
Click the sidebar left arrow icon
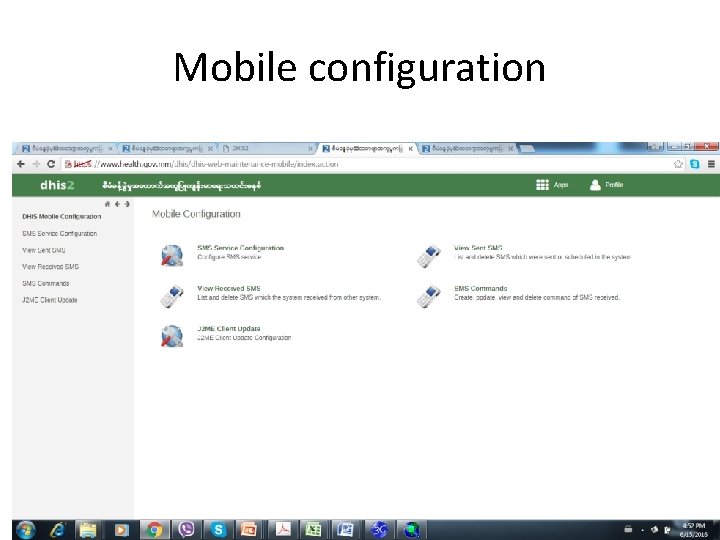click(x=118, y=204)
